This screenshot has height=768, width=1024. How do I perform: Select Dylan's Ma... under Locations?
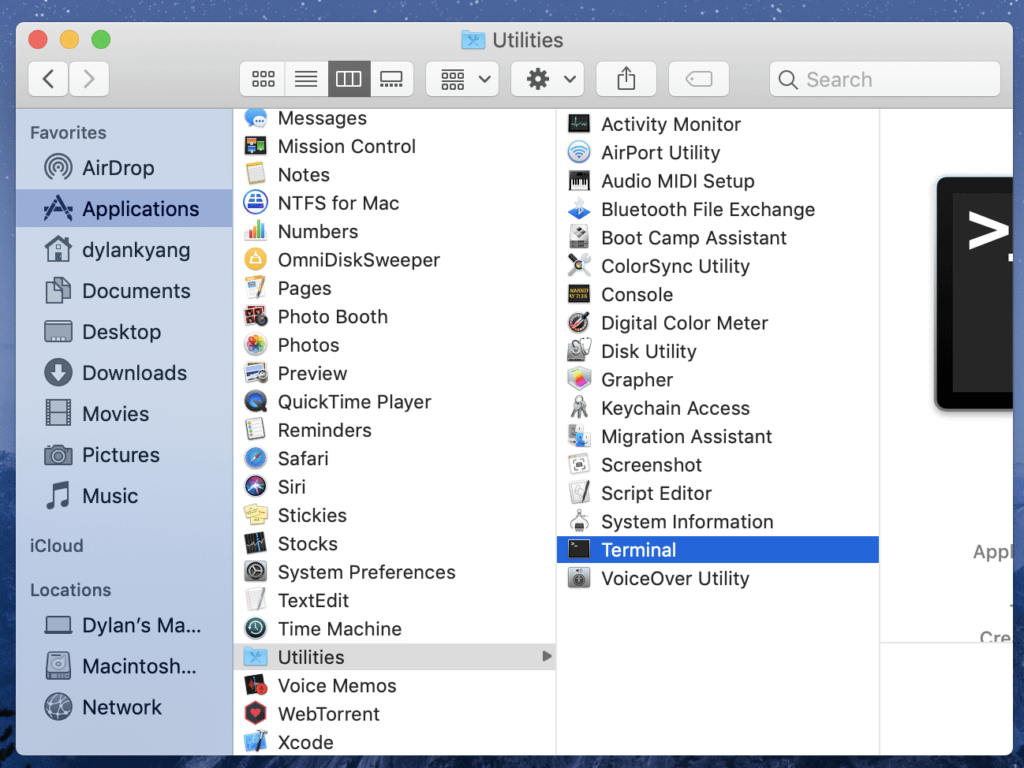[124, 626]
